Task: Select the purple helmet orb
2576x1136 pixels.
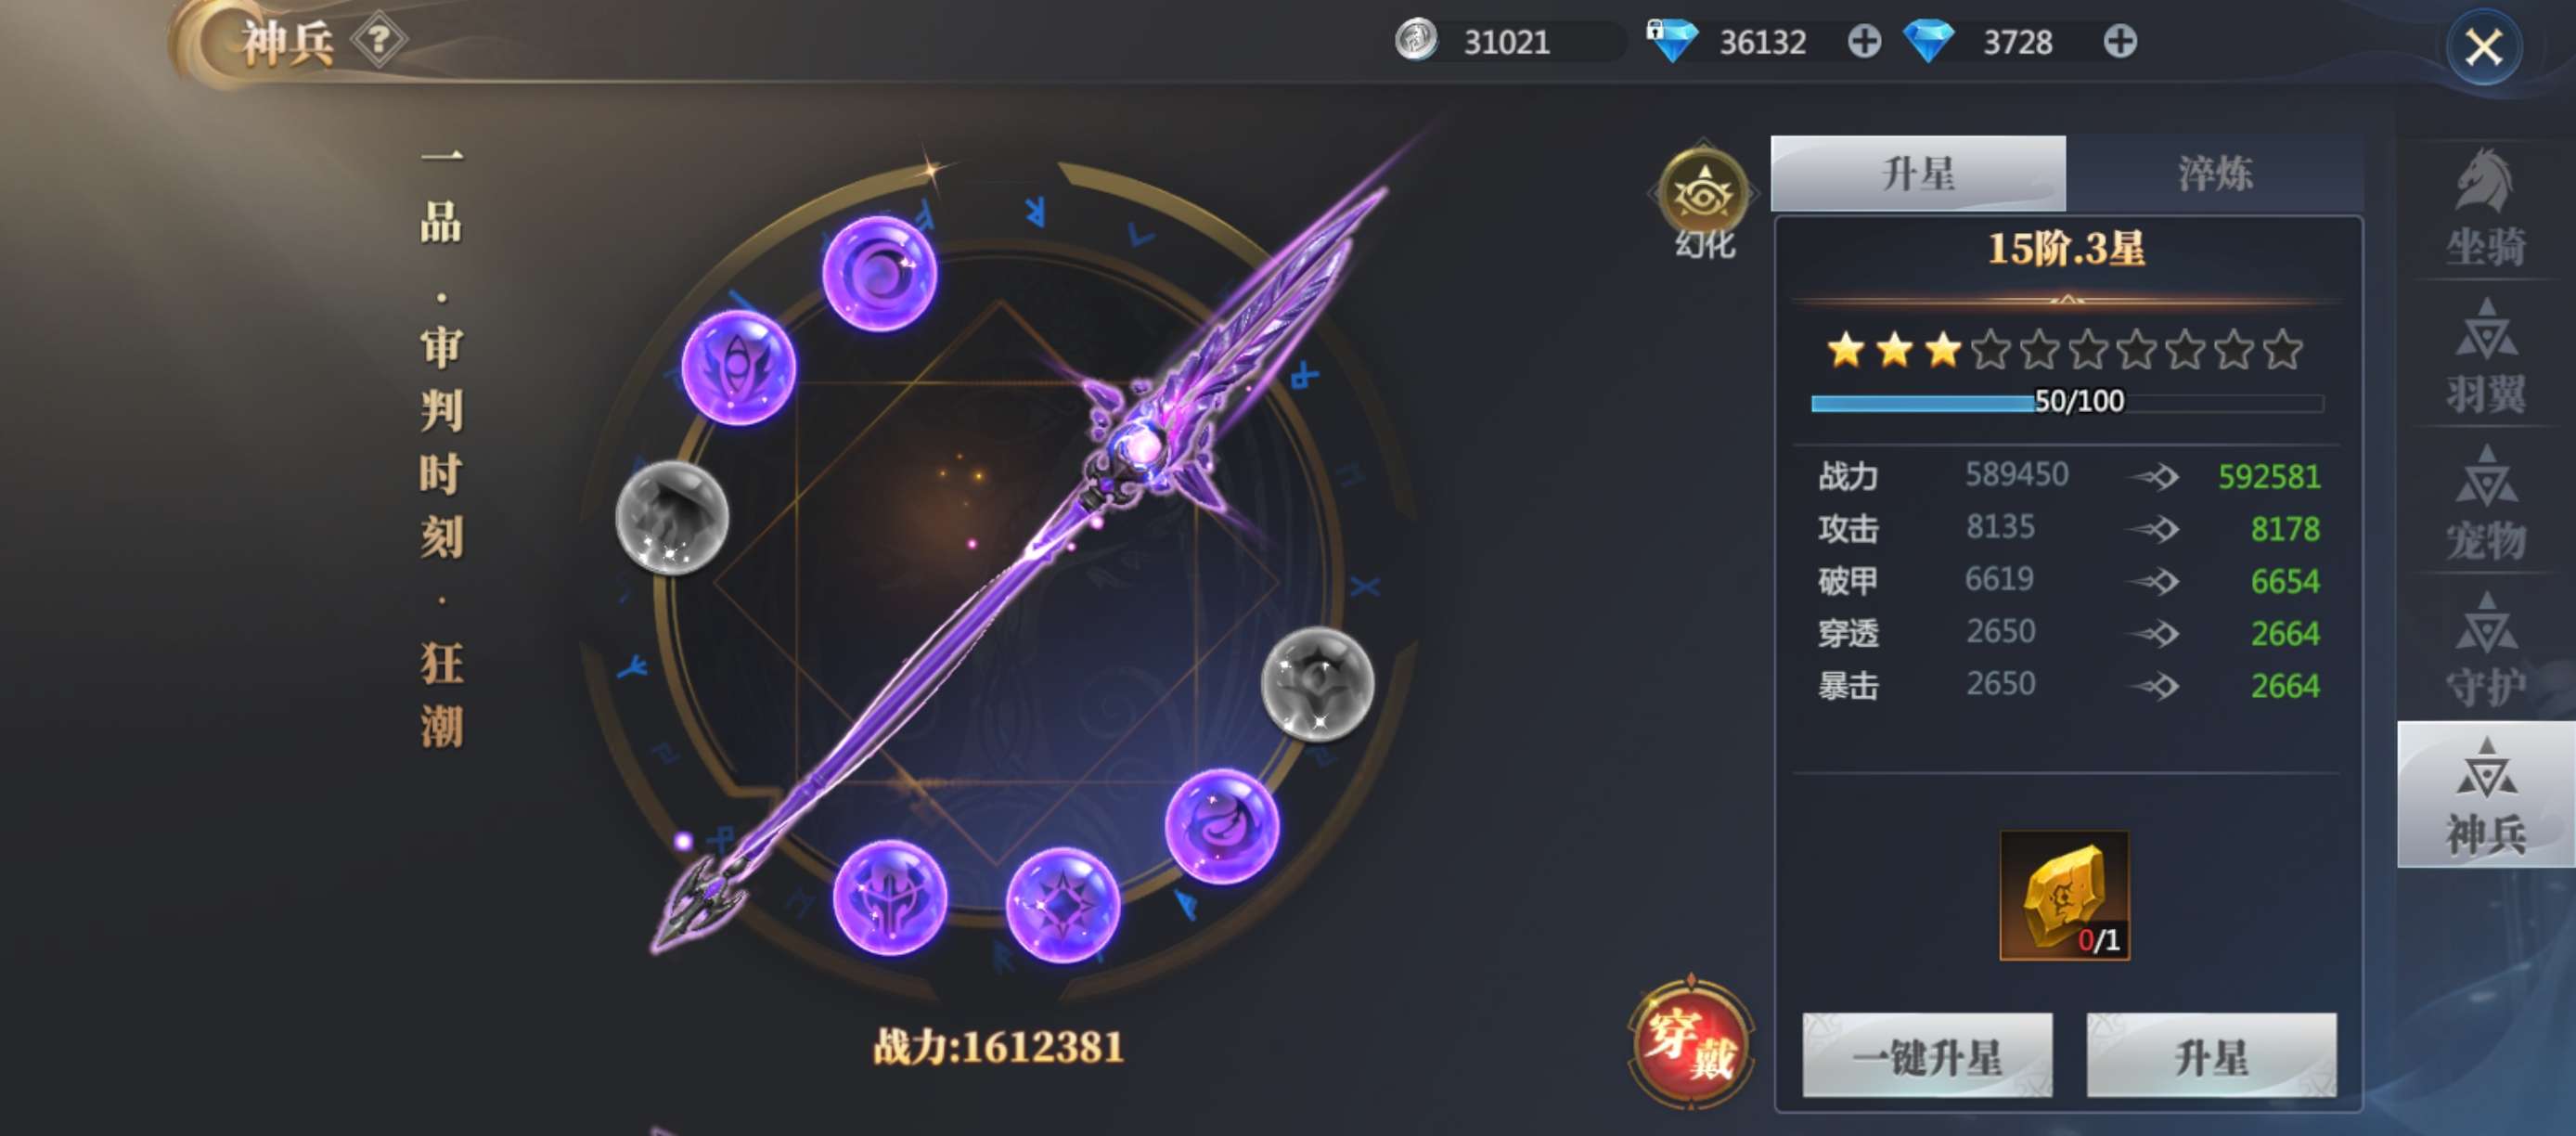Action: 889,897
